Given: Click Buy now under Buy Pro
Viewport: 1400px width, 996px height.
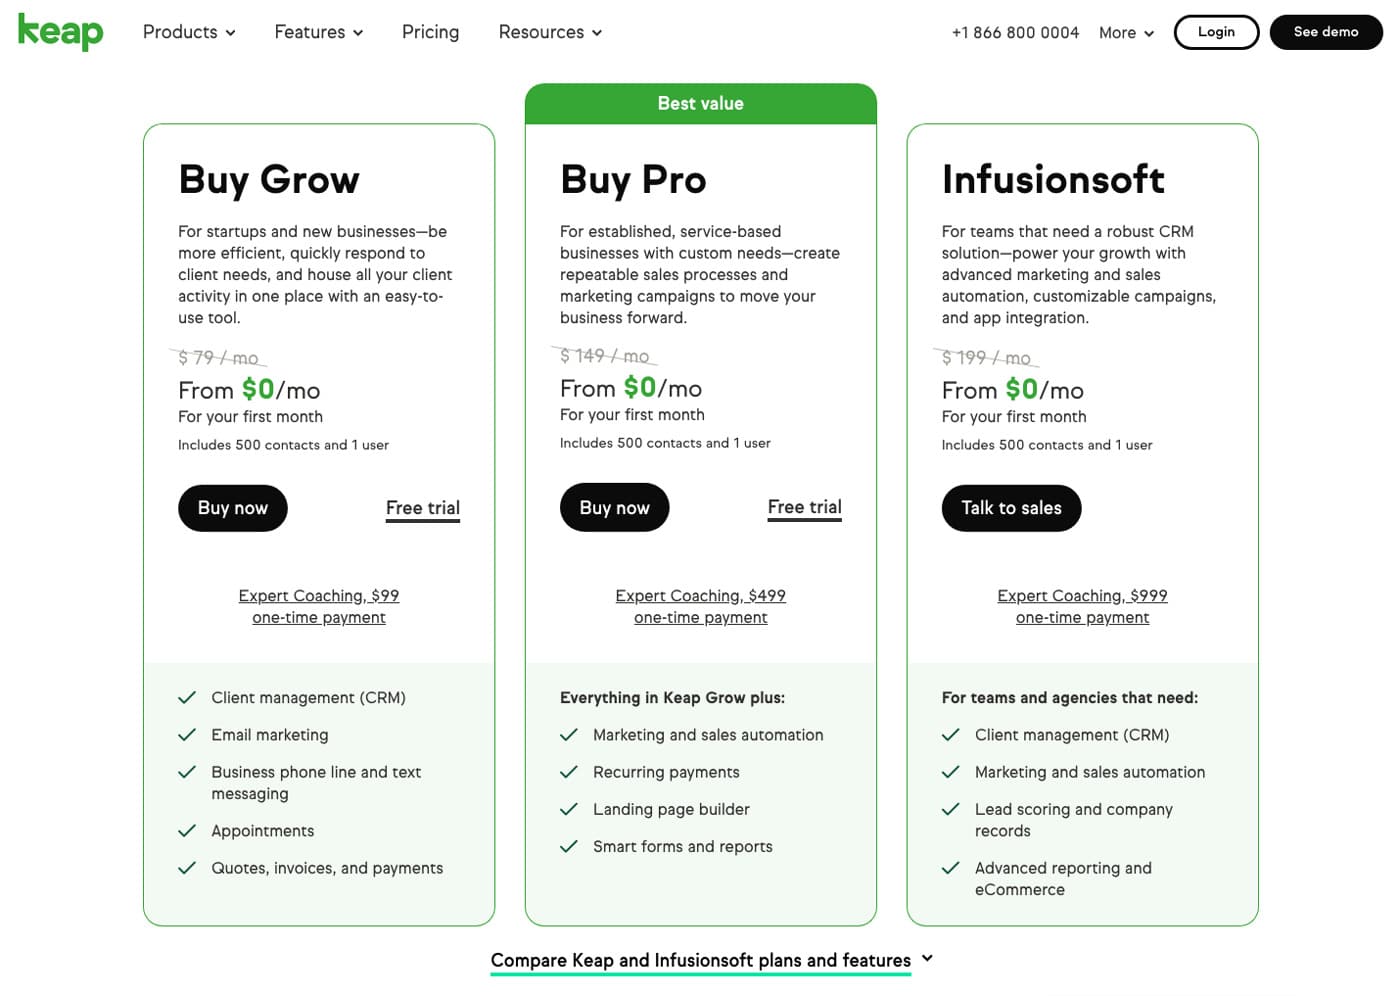Looking at the screenshot, I should click(x=614, y=508).
